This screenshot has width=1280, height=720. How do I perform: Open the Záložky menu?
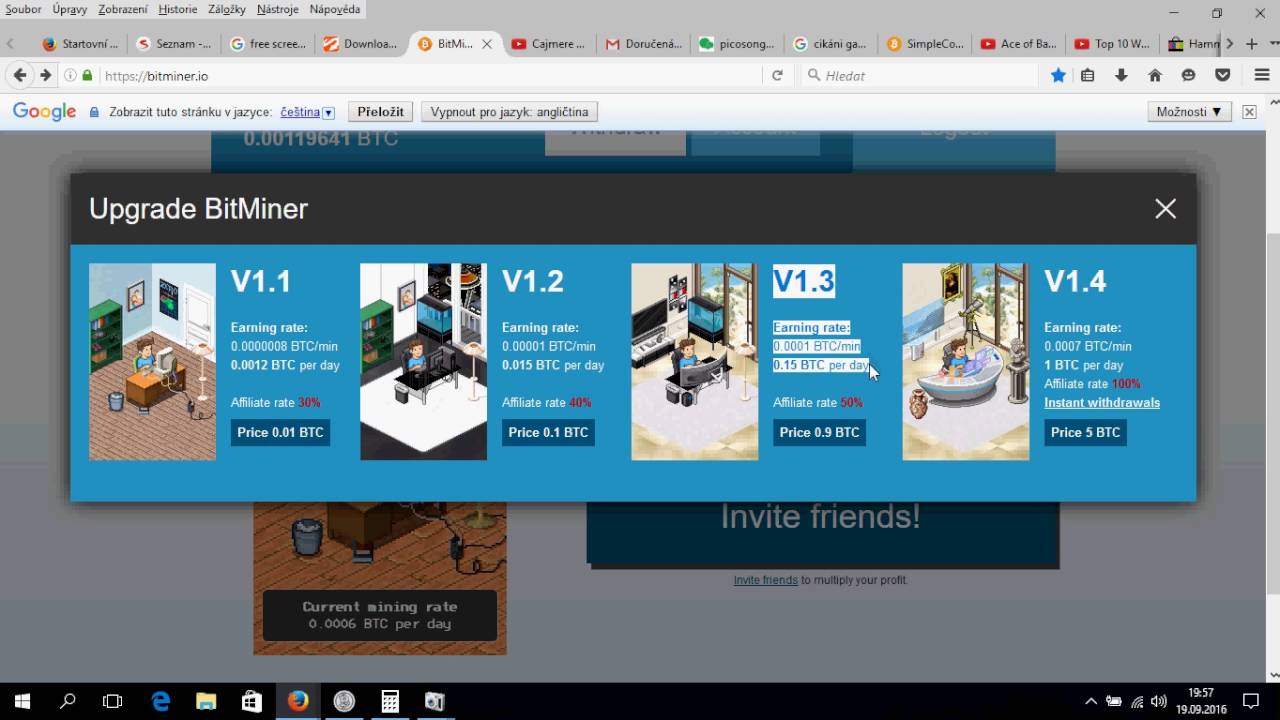[x=228, y=9]
